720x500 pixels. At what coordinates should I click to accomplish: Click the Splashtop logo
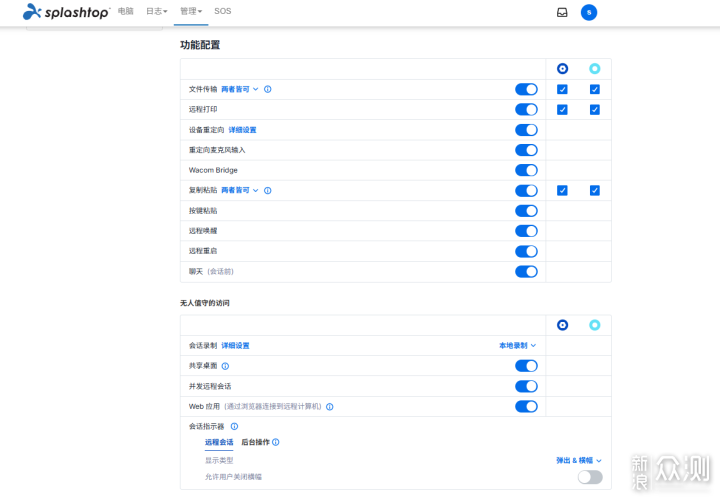pyautogui.click(x=67, y=12)
